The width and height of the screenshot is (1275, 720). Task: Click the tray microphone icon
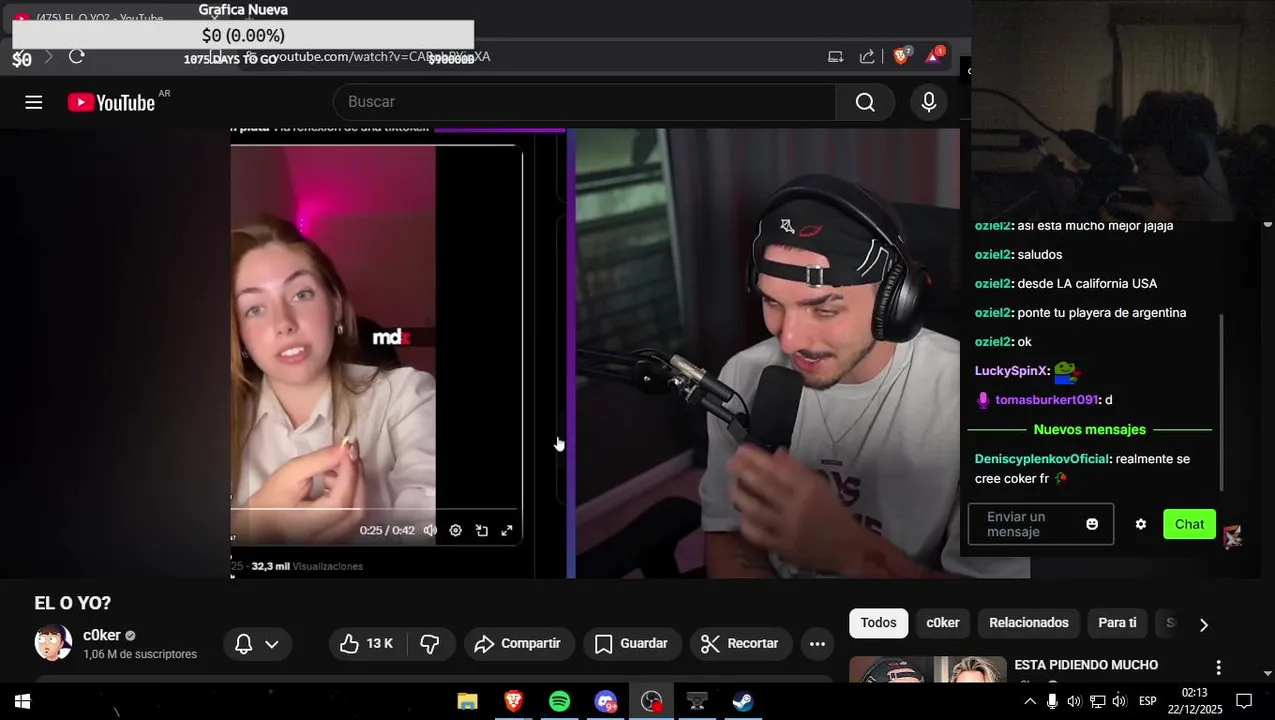1052,702
